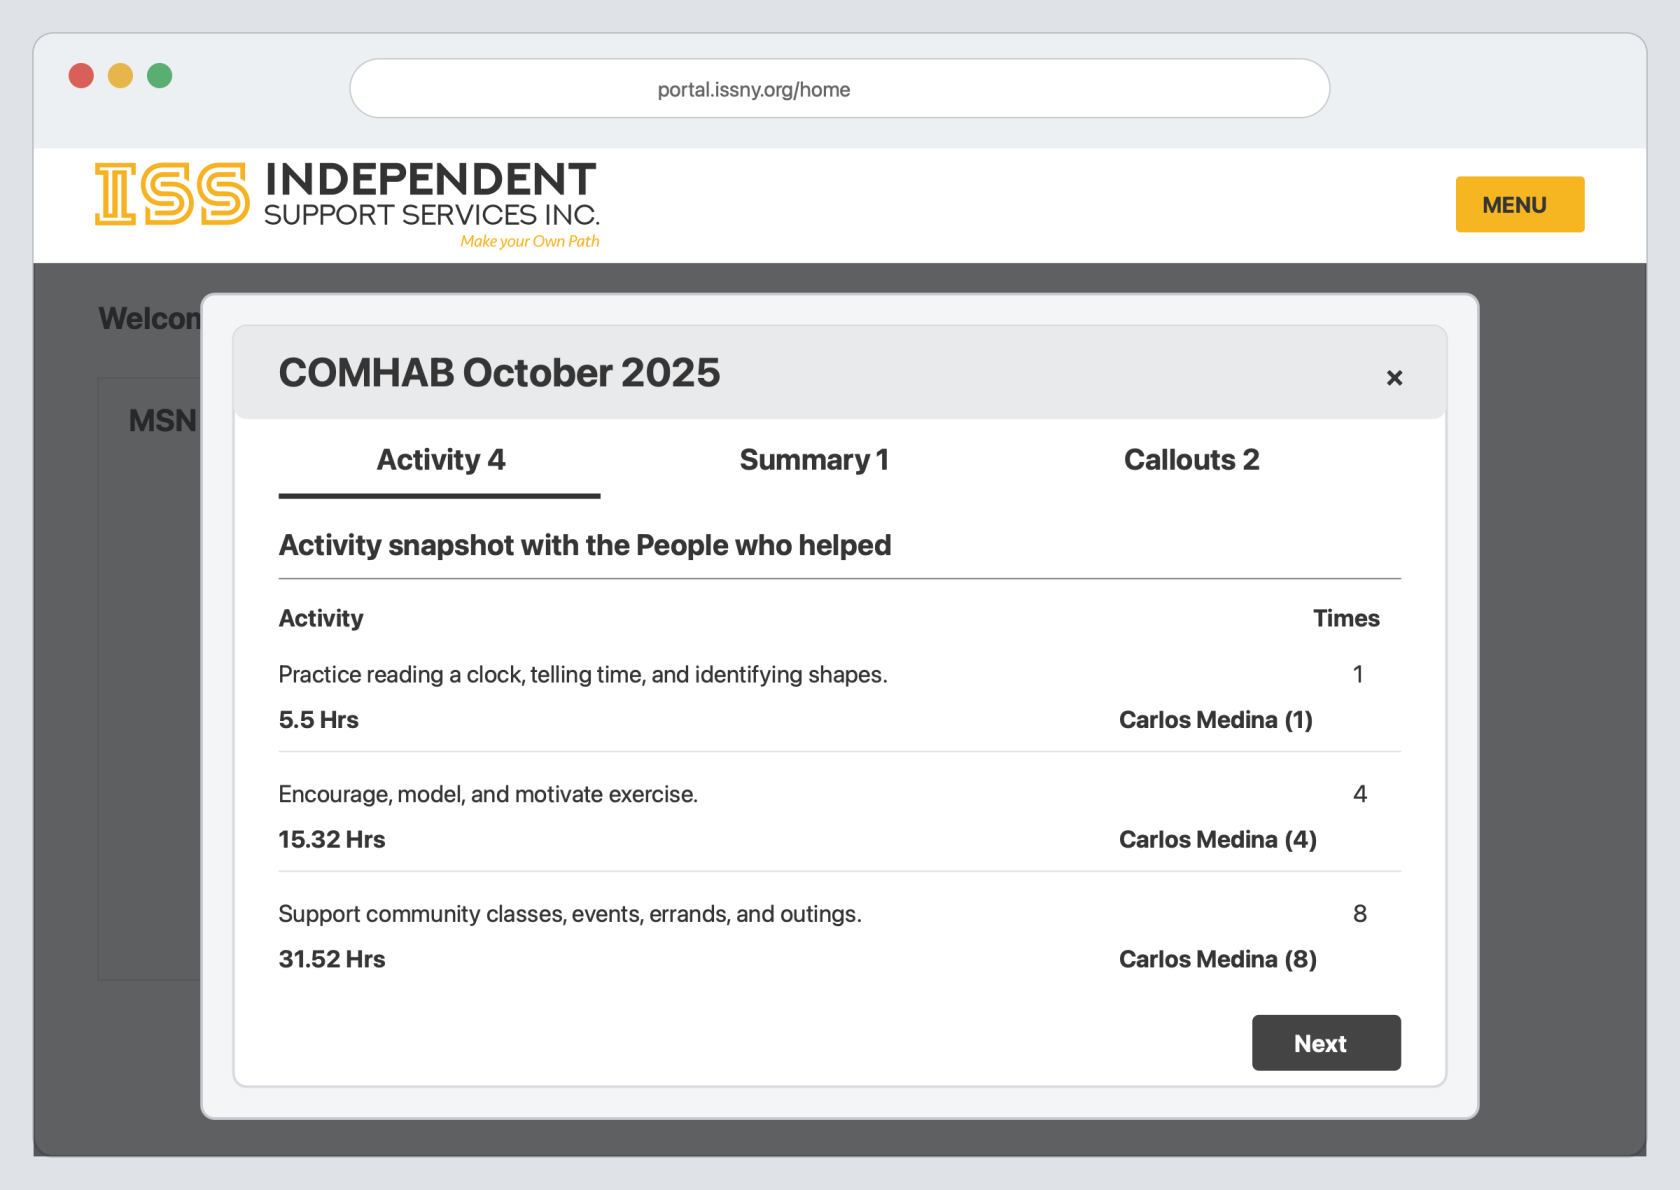Click the '15.32 Hrs' value
Screen dimensions: 1680x1190
point(331,840)
